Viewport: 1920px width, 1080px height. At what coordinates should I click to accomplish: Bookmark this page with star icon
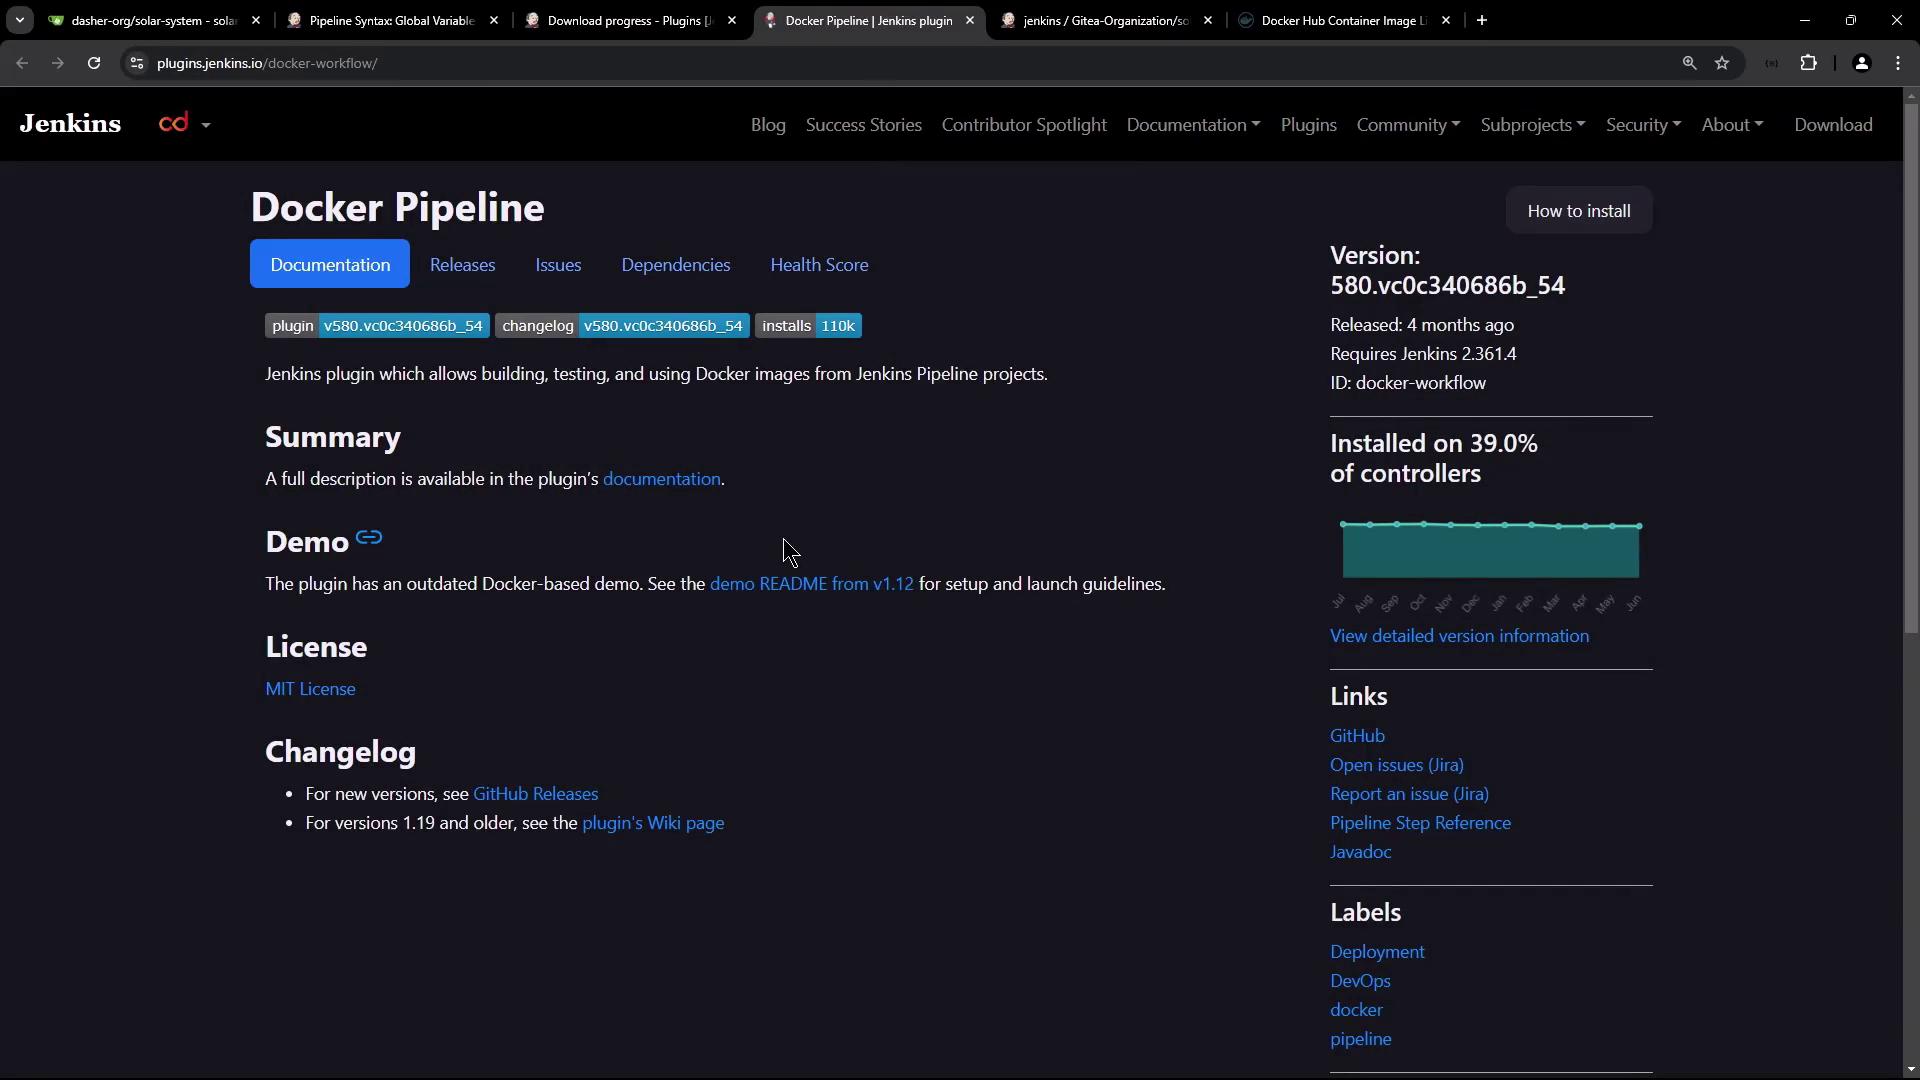pos(1722,63)
